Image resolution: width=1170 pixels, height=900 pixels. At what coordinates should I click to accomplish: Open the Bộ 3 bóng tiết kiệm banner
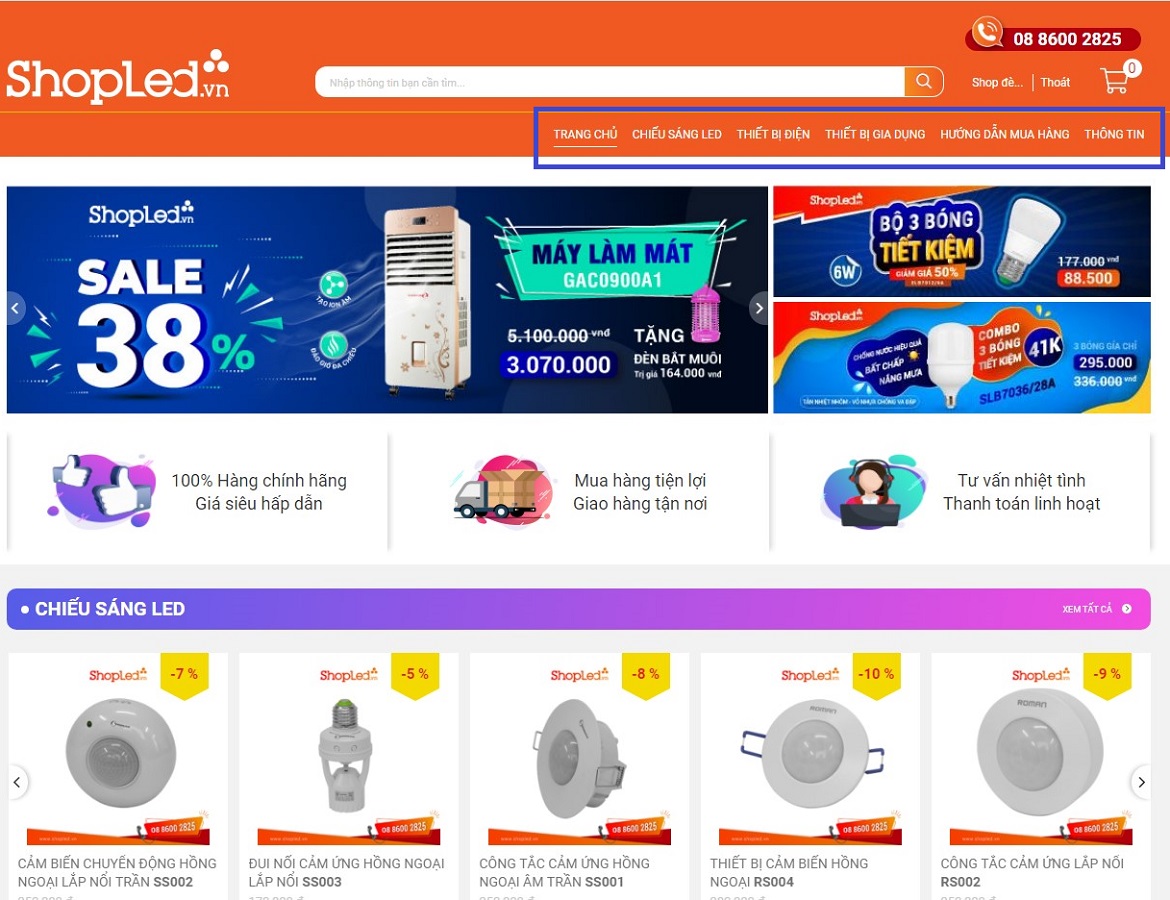[962, 242]
